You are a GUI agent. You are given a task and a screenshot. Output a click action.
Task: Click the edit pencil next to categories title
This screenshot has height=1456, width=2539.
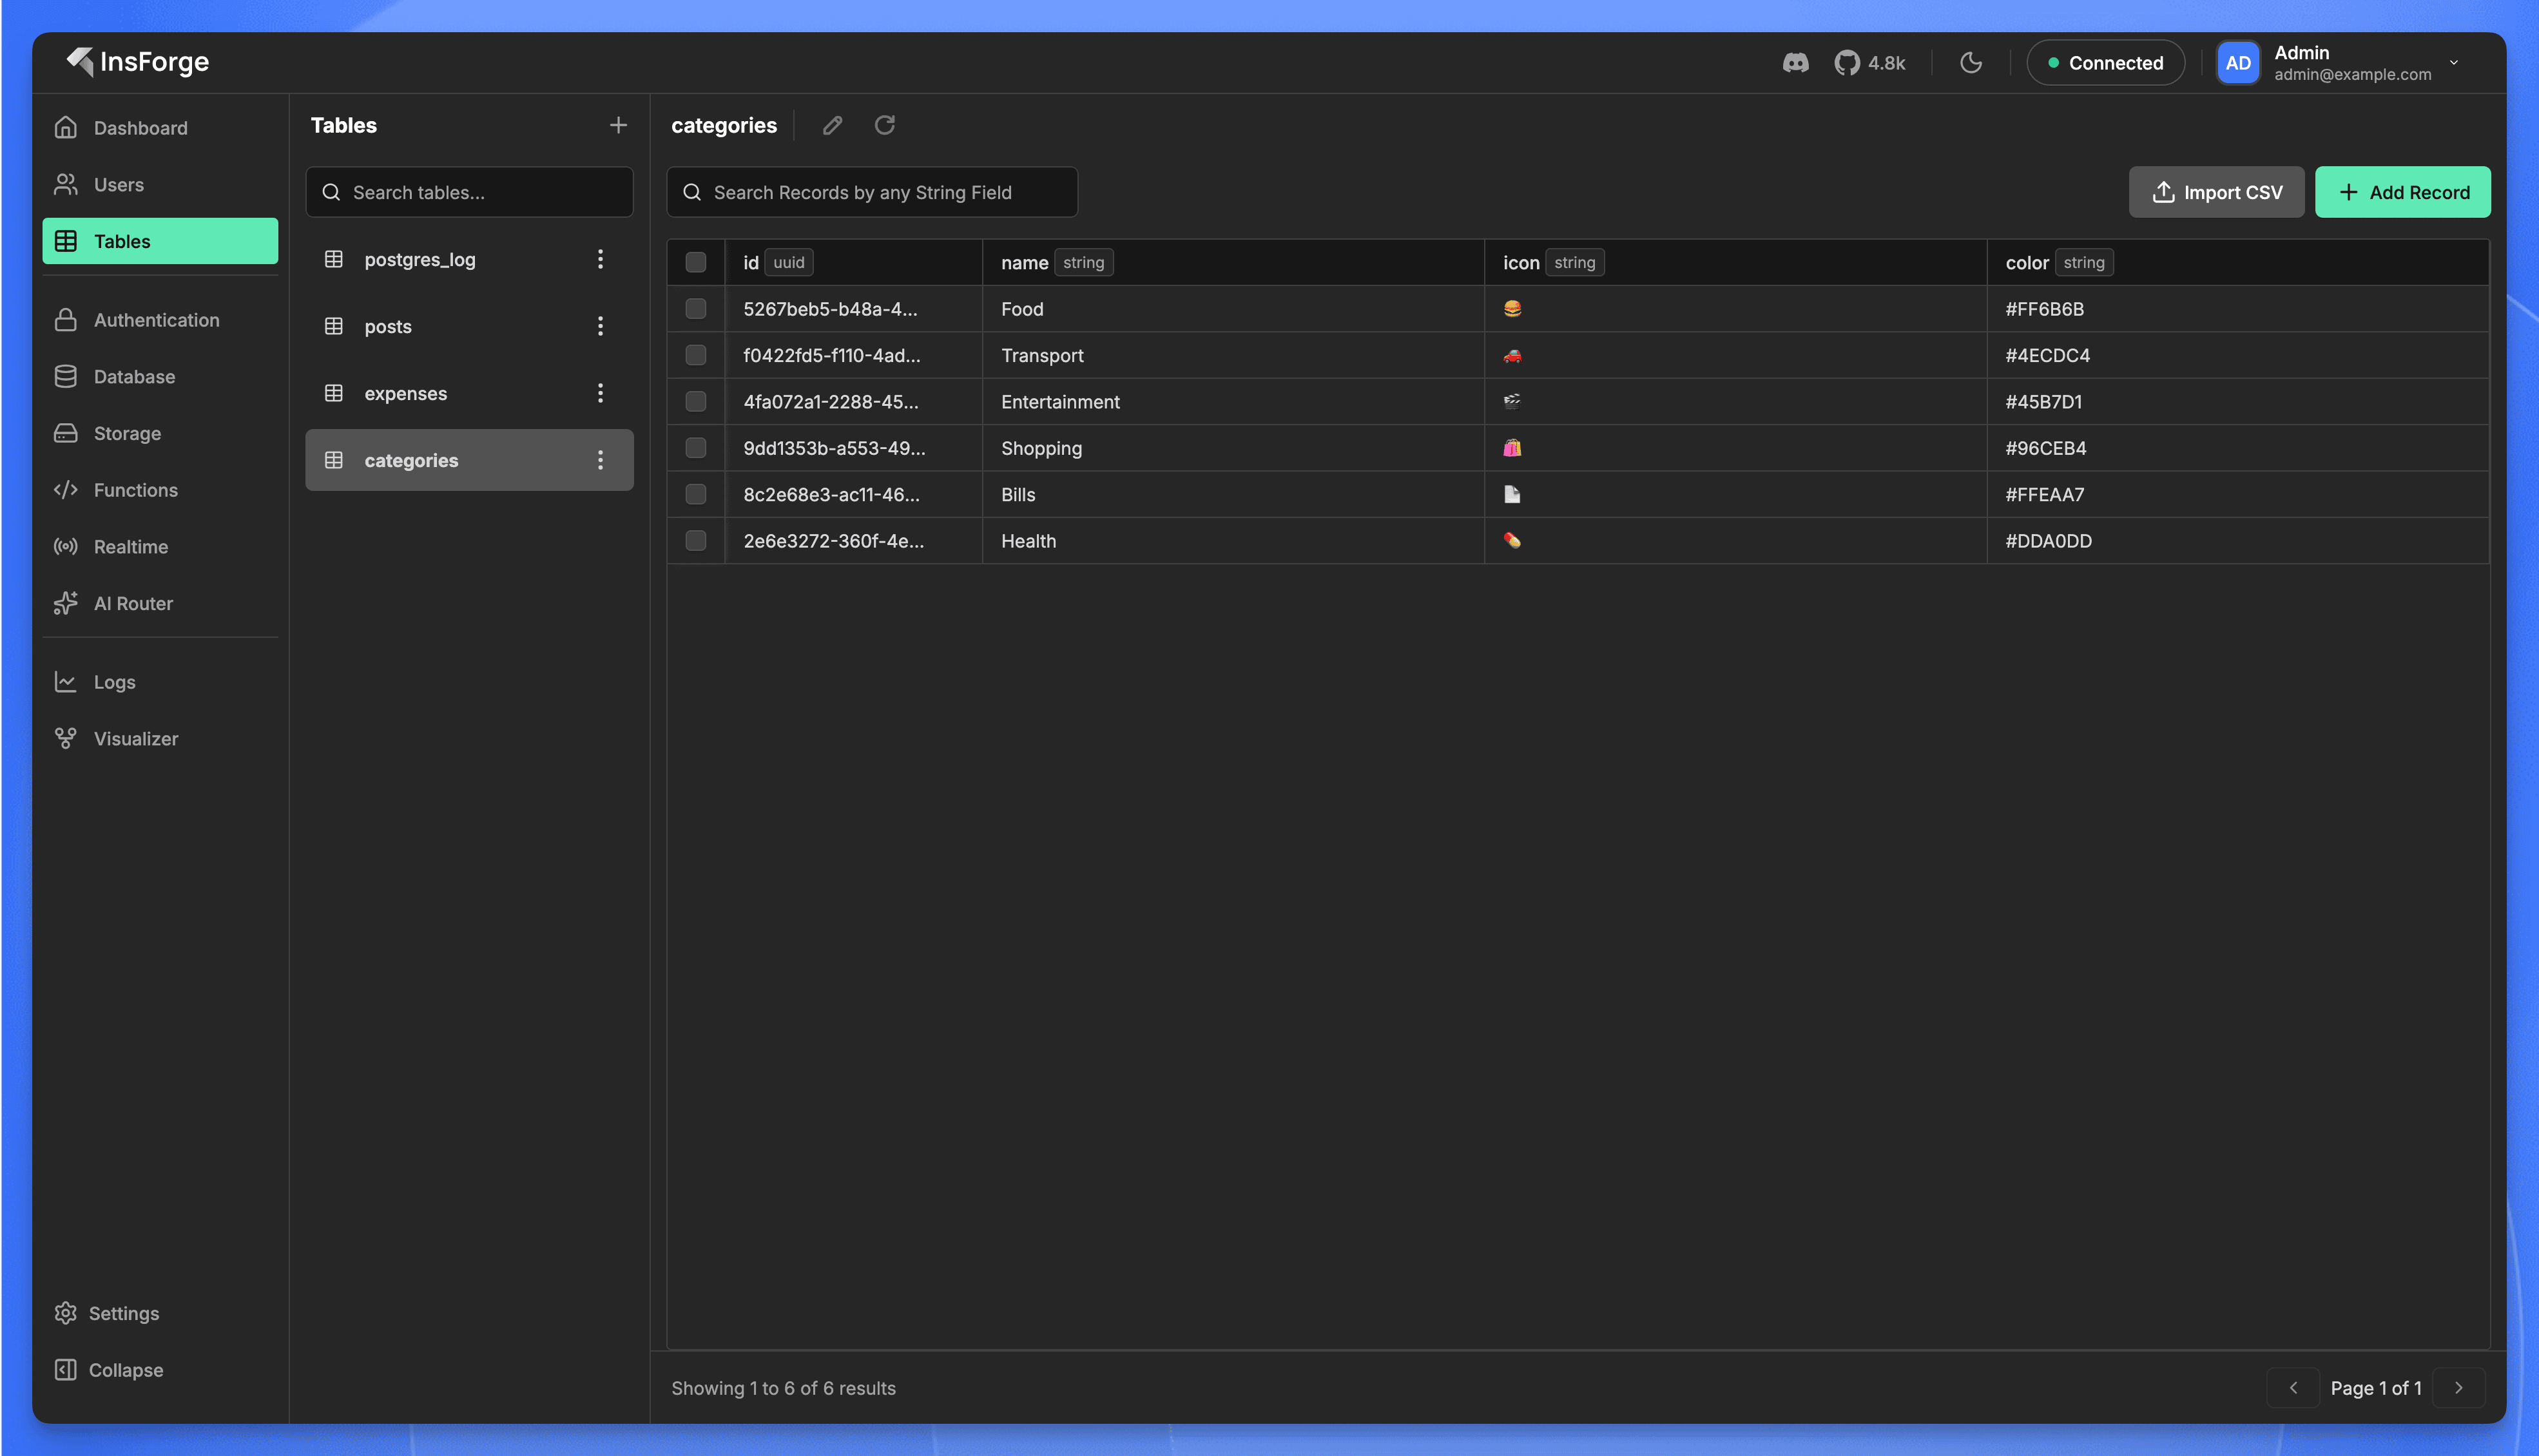[x=831, y=125]
